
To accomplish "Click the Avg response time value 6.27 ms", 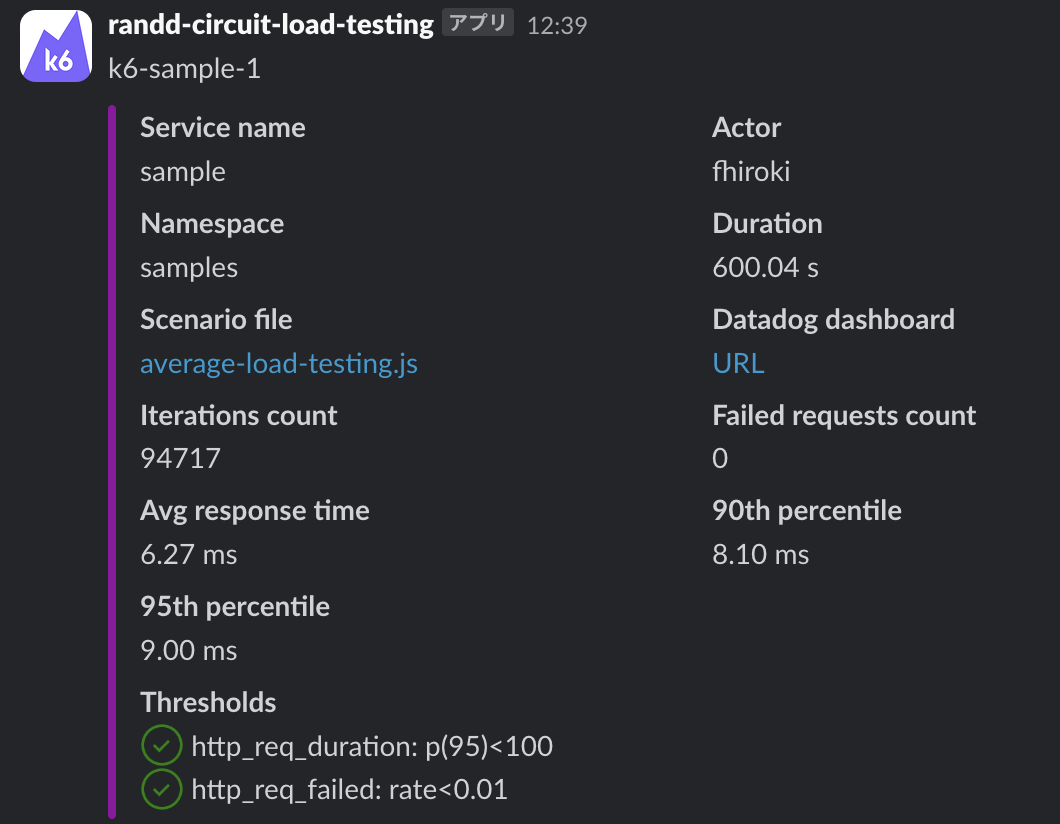I will tap(189, 555).
